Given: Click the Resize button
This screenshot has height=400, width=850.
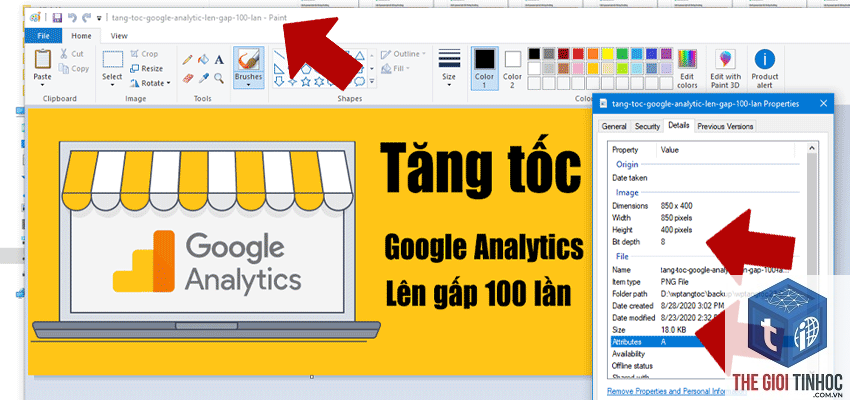Looking at the screenshot, I should [146, 68].
